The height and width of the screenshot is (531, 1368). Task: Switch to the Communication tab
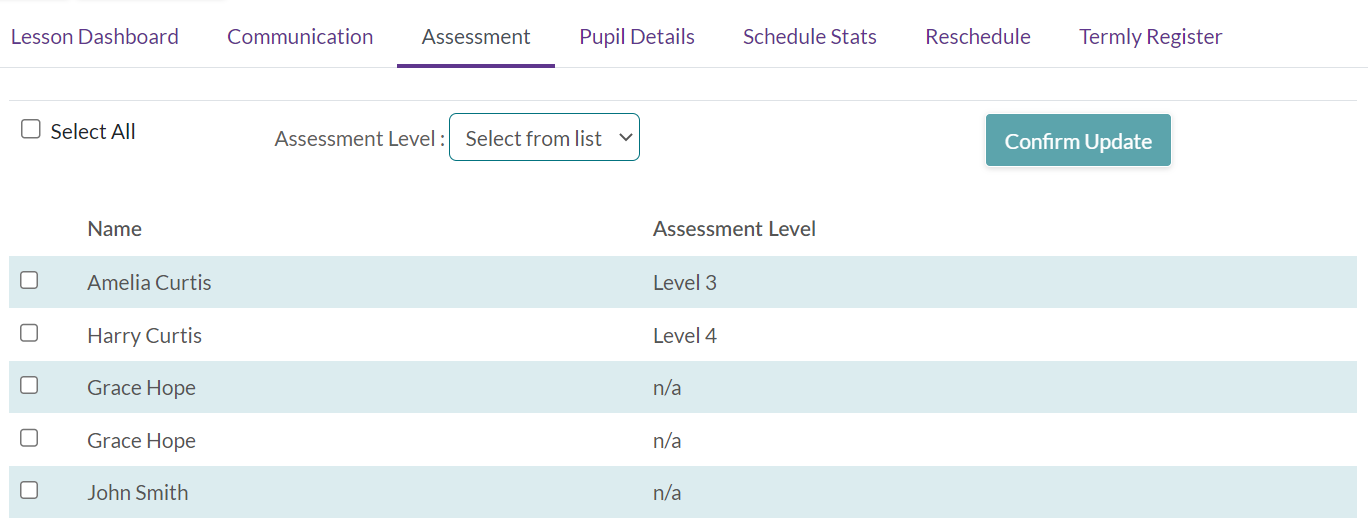point(300,37)
